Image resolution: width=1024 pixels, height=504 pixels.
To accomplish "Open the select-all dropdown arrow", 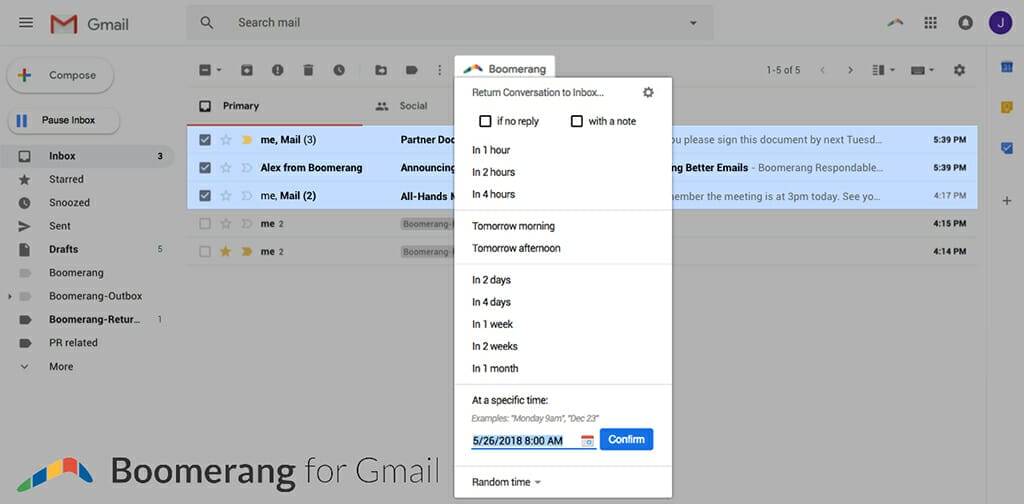I will pos(219,70).
